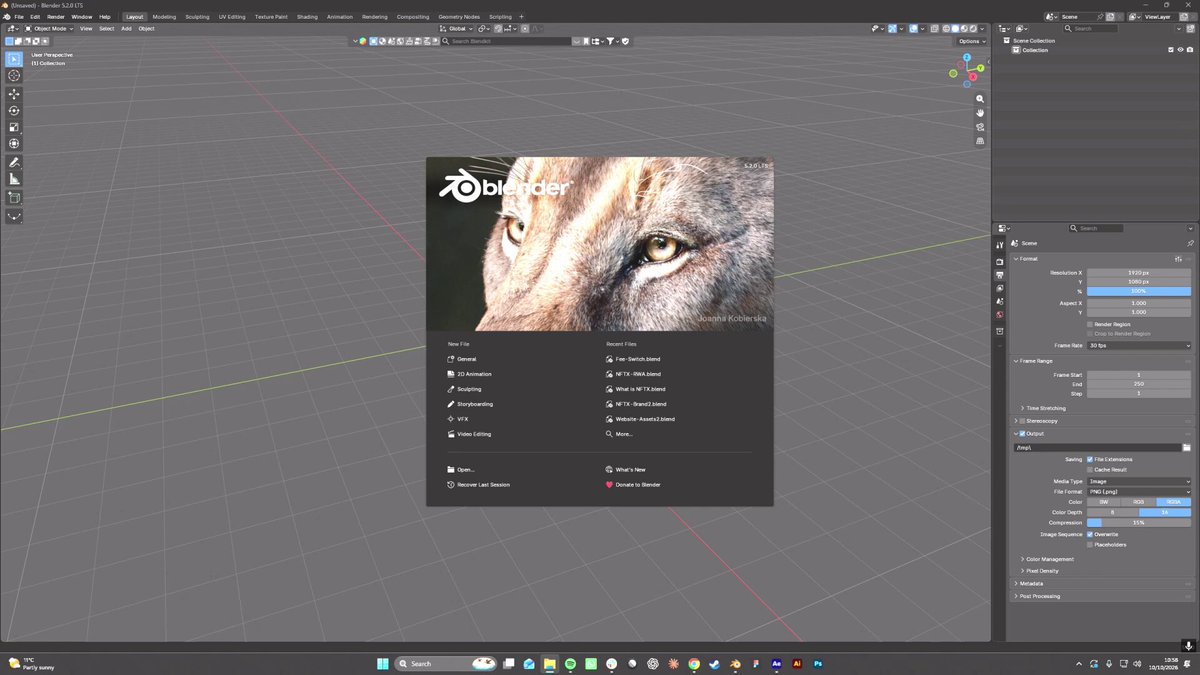Screen dimensions: 1200x675
Task: Select the Move tool in toolbar
Action: (x=14, y=93)
